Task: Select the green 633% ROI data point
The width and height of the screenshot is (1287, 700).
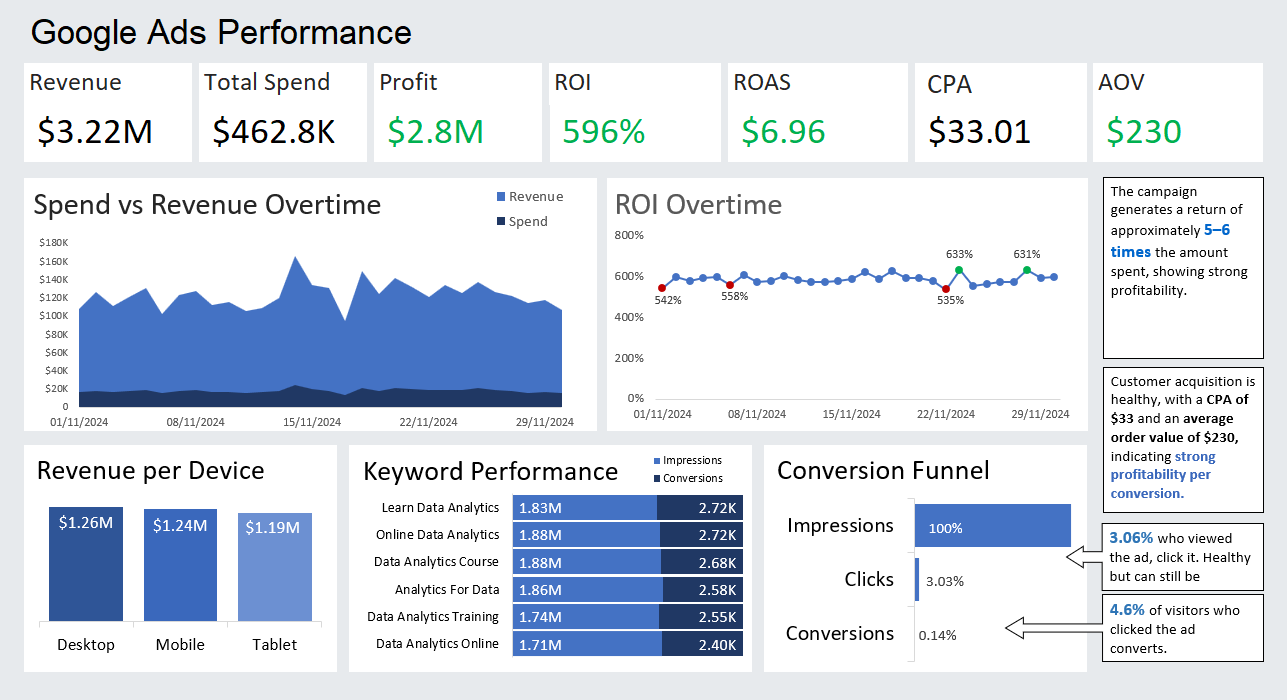Action: (x=959, y=269)
